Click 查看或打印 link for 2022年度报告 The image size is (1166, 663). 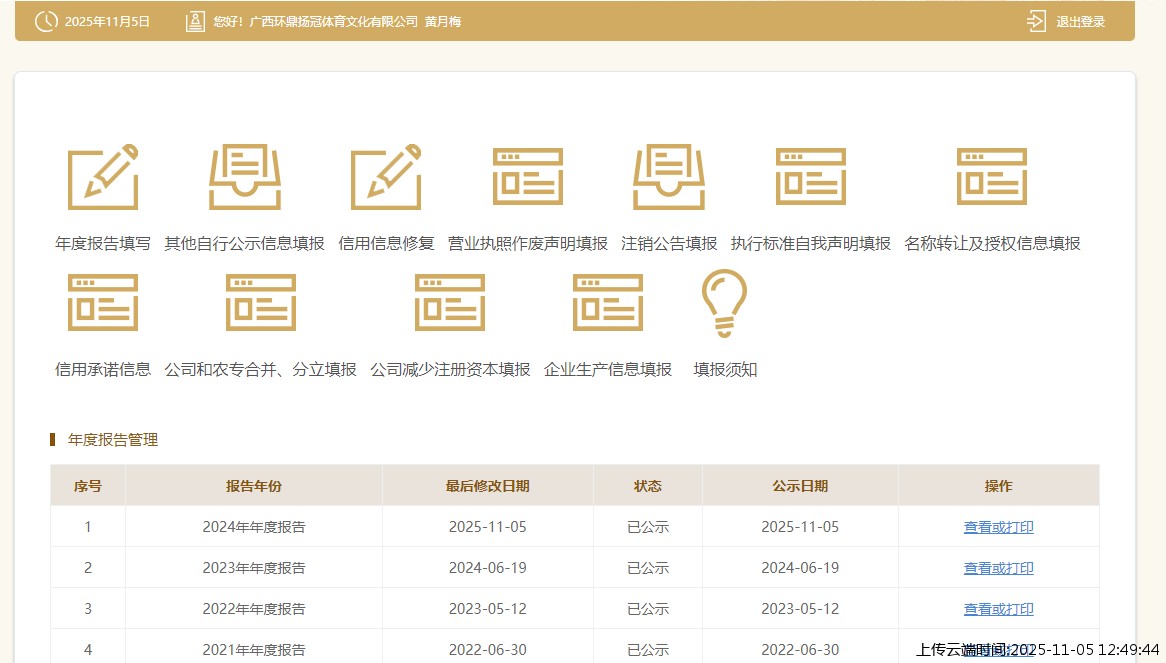point(998,609)
